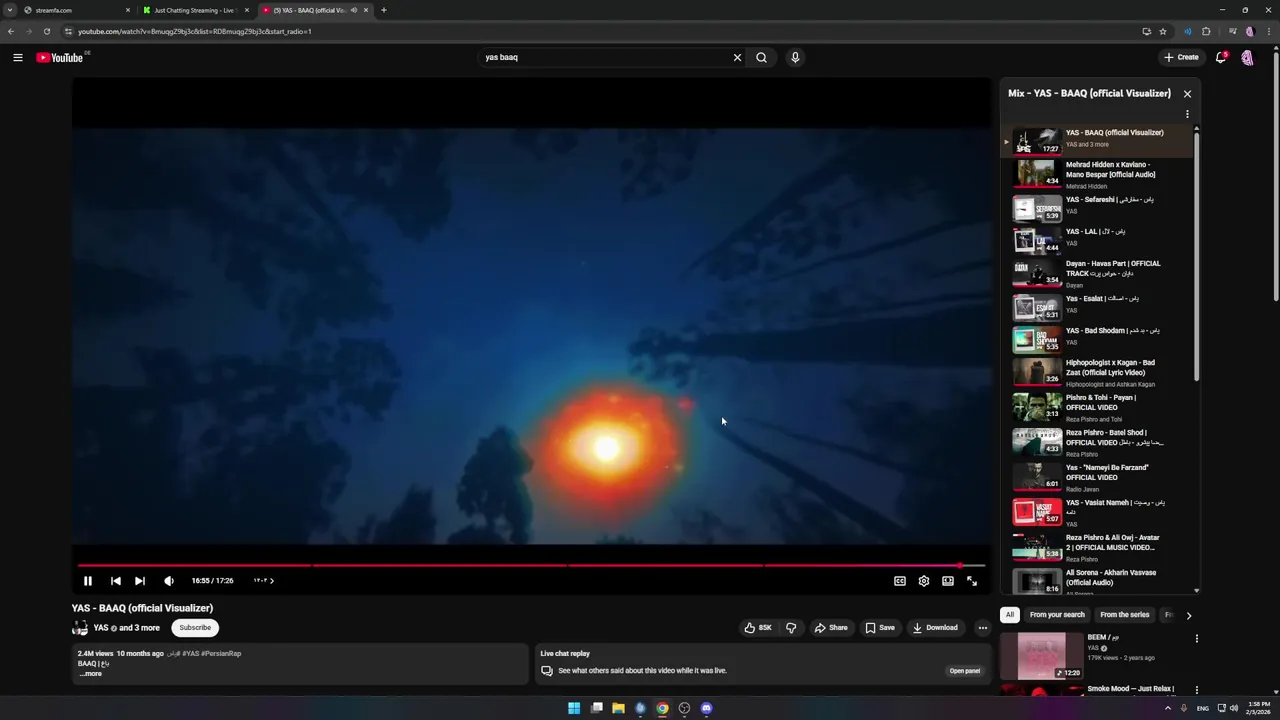Open options for the Smoke Mood video
The image size is (1280, 720).
(1196, 690)
